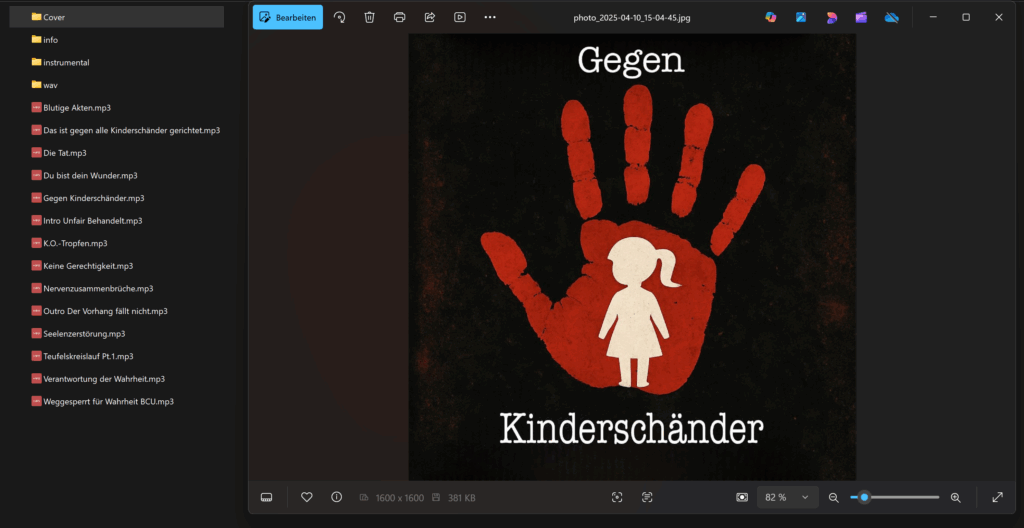Mark photo as favorite with heart icon
Screen dimensions: 1024x528
306,497
